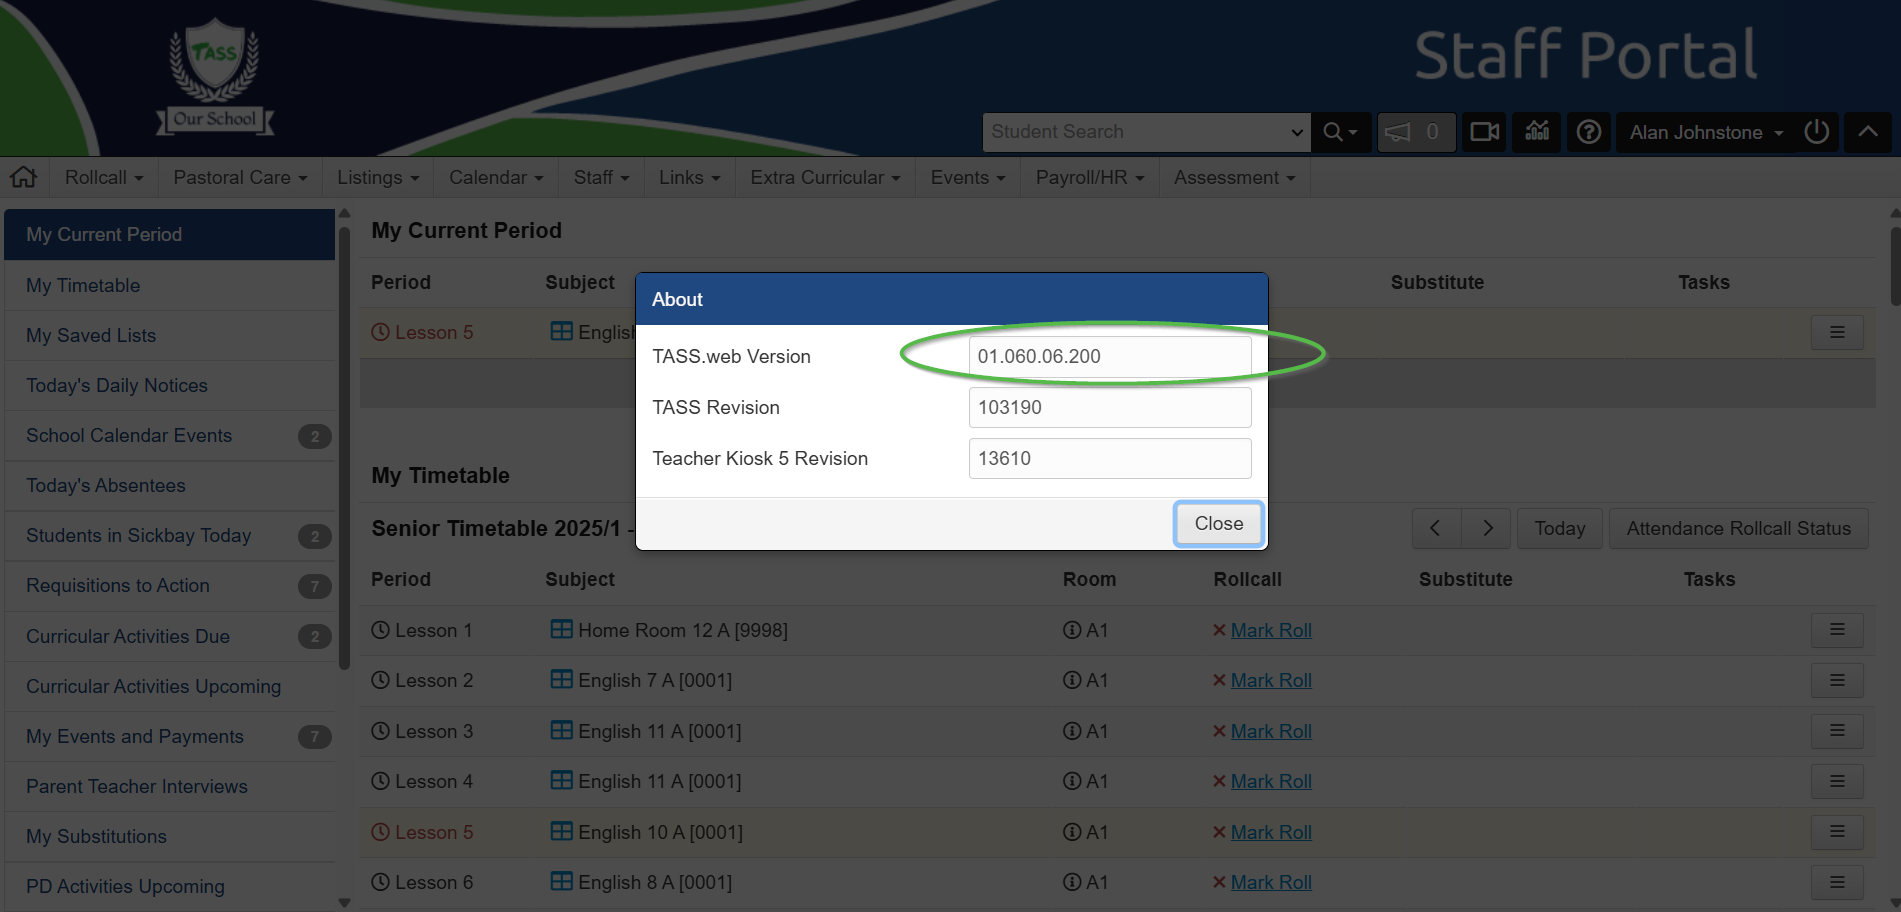Open Lesson 1 tasks hamburger menu
This screenshot has height=912, width=1901.
click(1836, 630)
